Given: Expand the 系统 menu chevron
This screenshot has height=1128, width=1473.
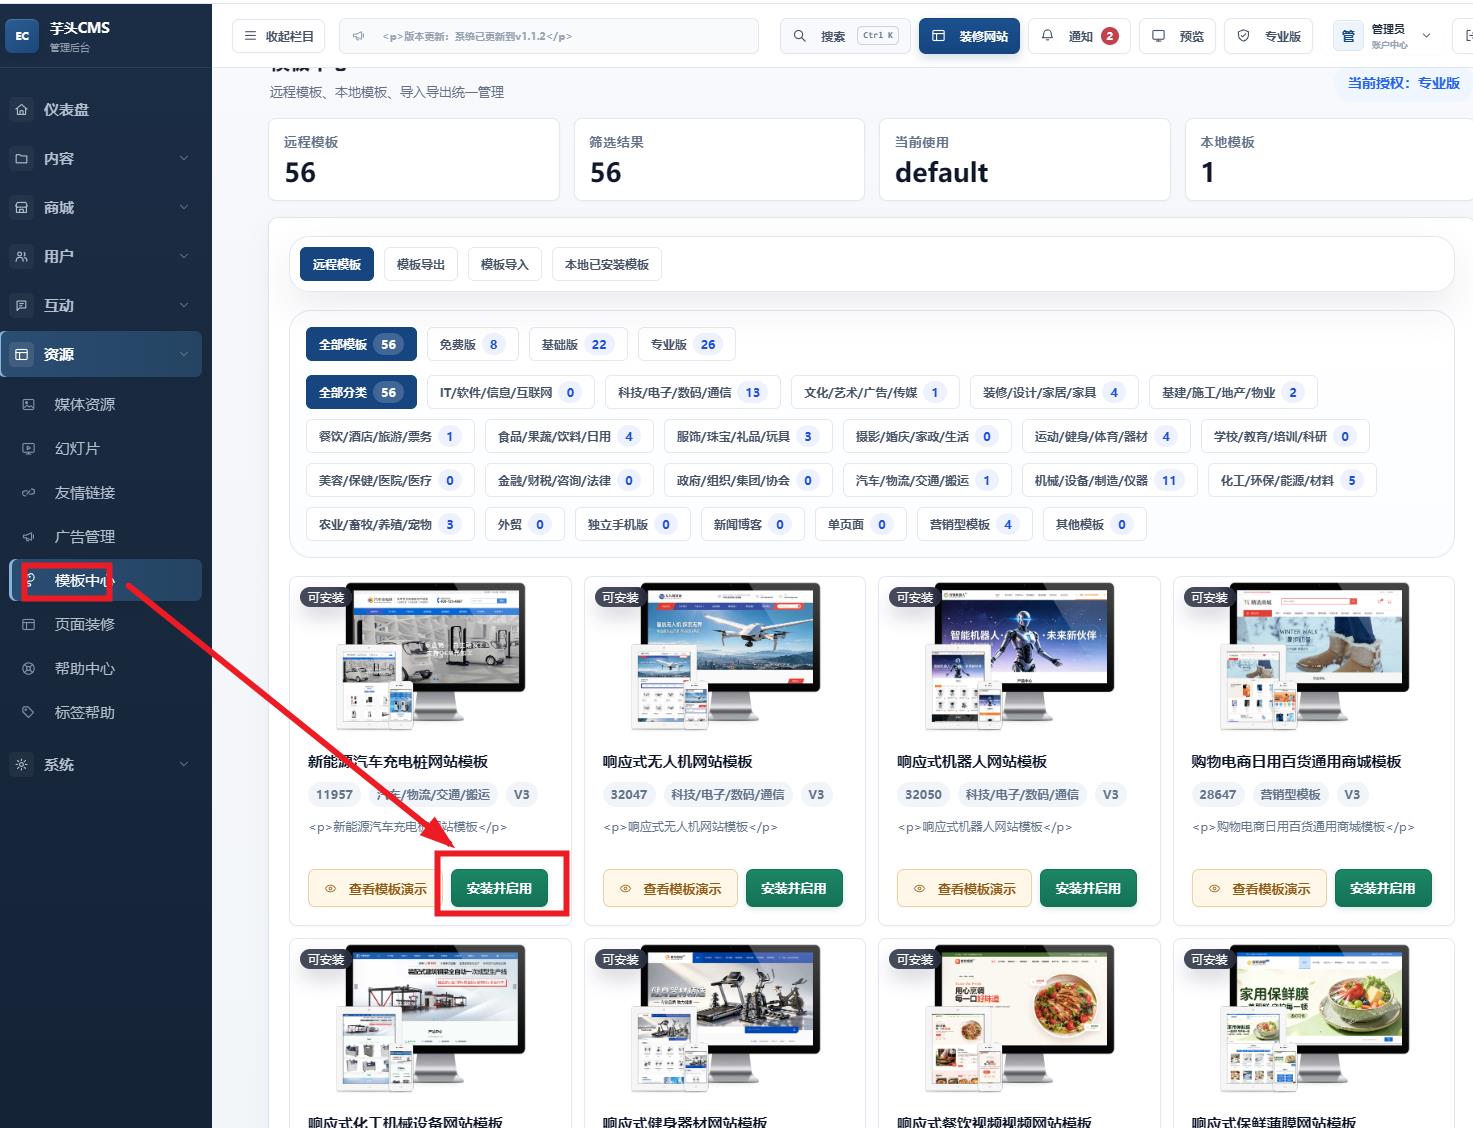Looking at the screenshot, I should click(x=184, y=765).
